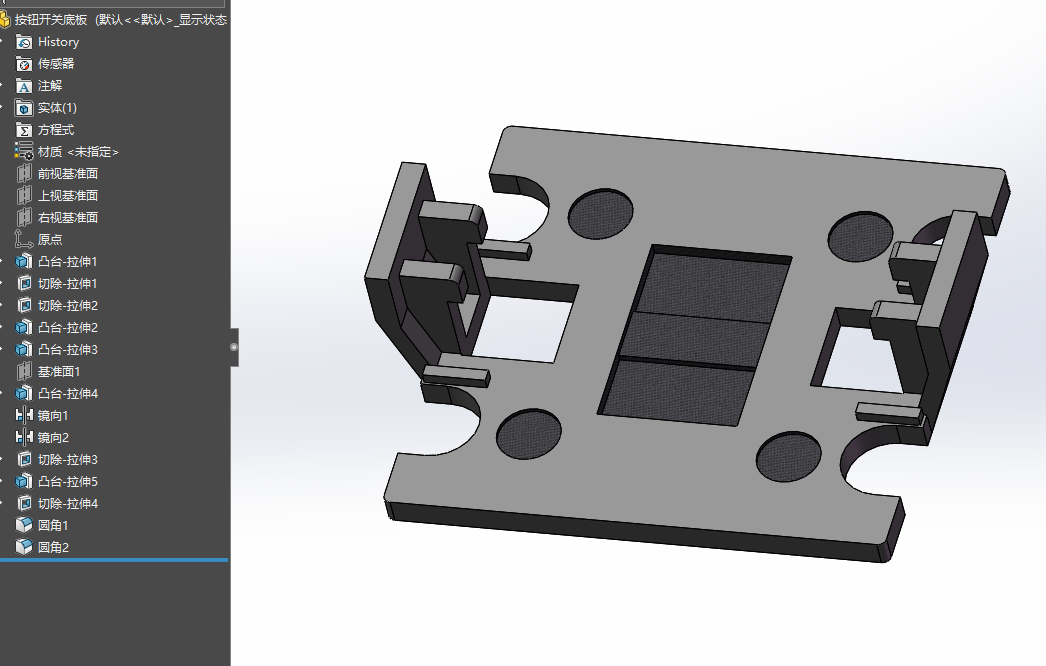Click the 原点 origin icon

pyautogui.click(x=24, y=240)
